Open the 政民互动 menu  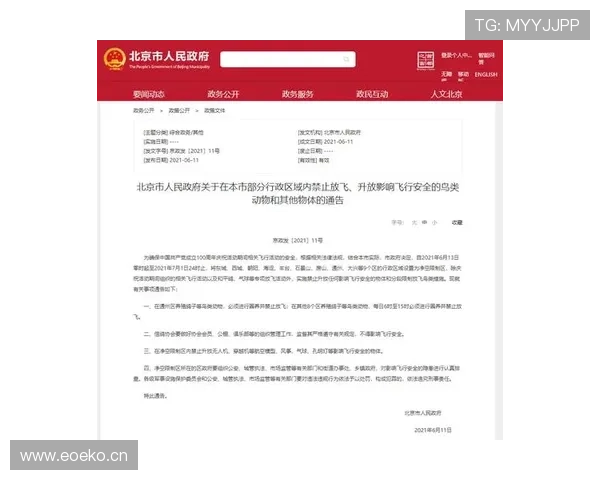[x=372, y=94]
